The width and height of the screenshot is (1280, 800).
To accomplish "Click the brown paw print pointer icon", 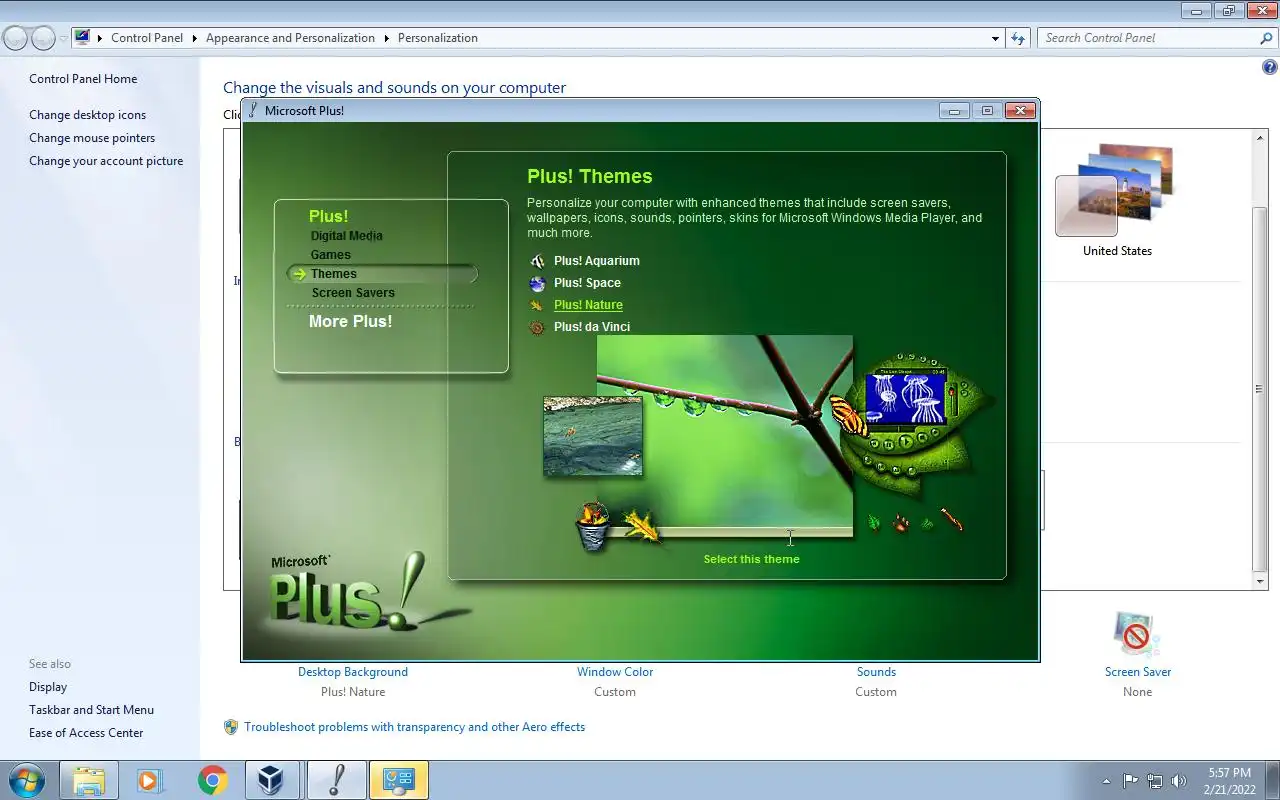I will [x=901, y=522].
